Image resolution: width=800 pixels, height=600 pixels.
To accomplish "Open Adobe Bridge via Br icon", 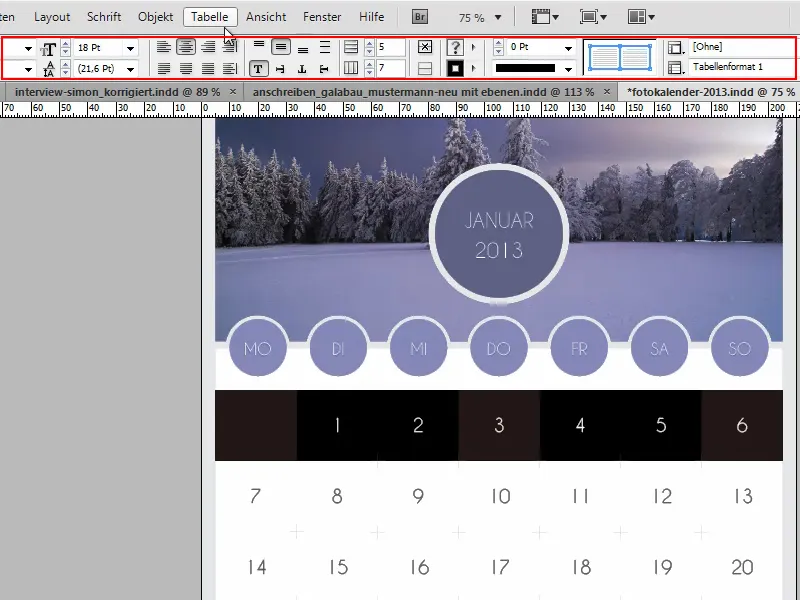I will 419,17.
